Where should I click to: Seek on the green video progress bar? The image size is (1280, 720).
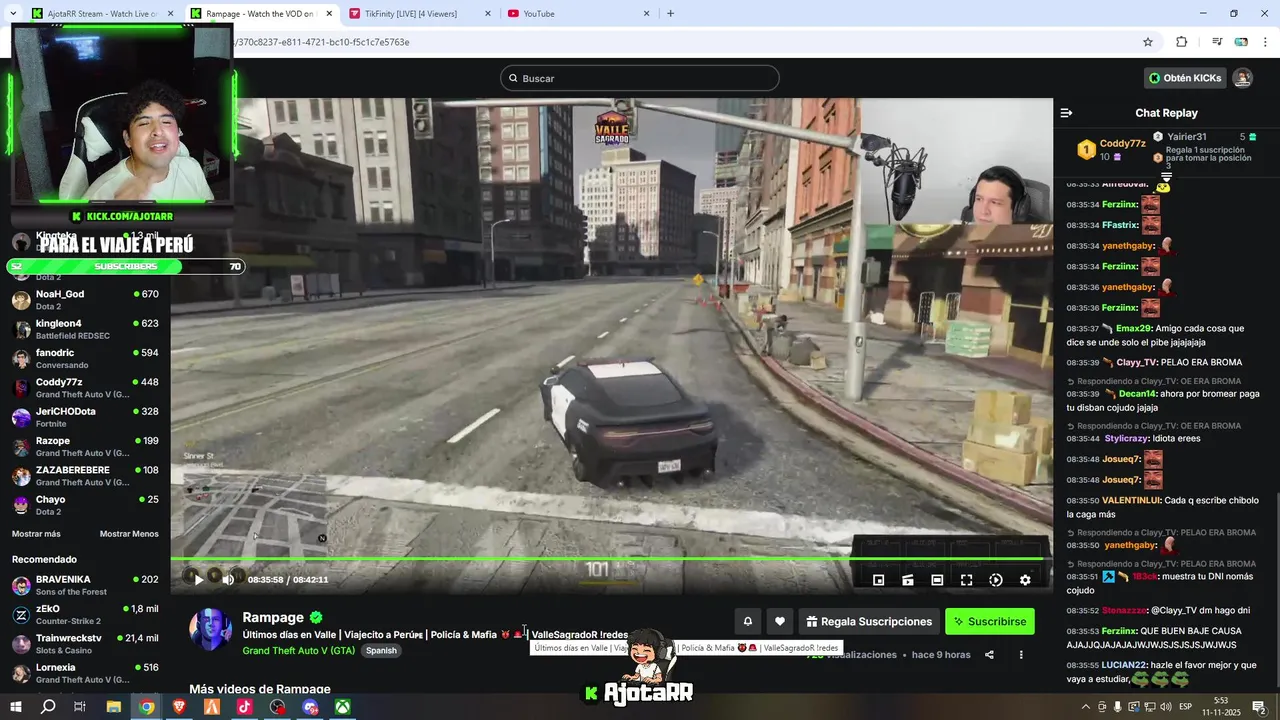(x=611, y=559)
